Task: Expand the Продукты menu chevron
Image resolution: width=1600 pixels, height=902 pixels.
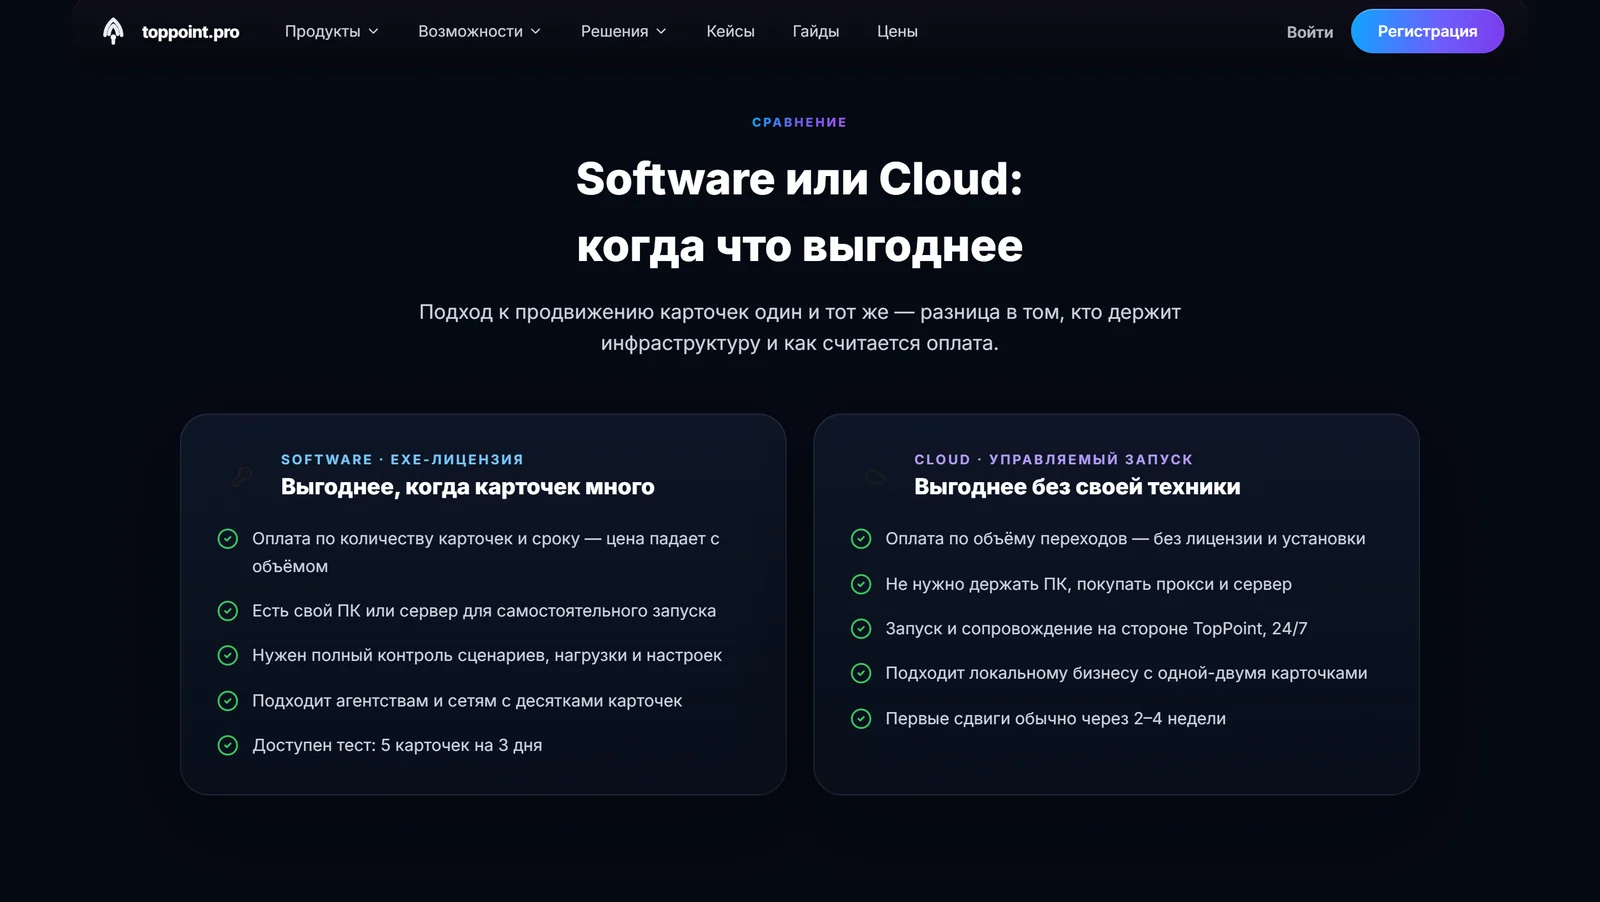Action: [x=374, y=32]
